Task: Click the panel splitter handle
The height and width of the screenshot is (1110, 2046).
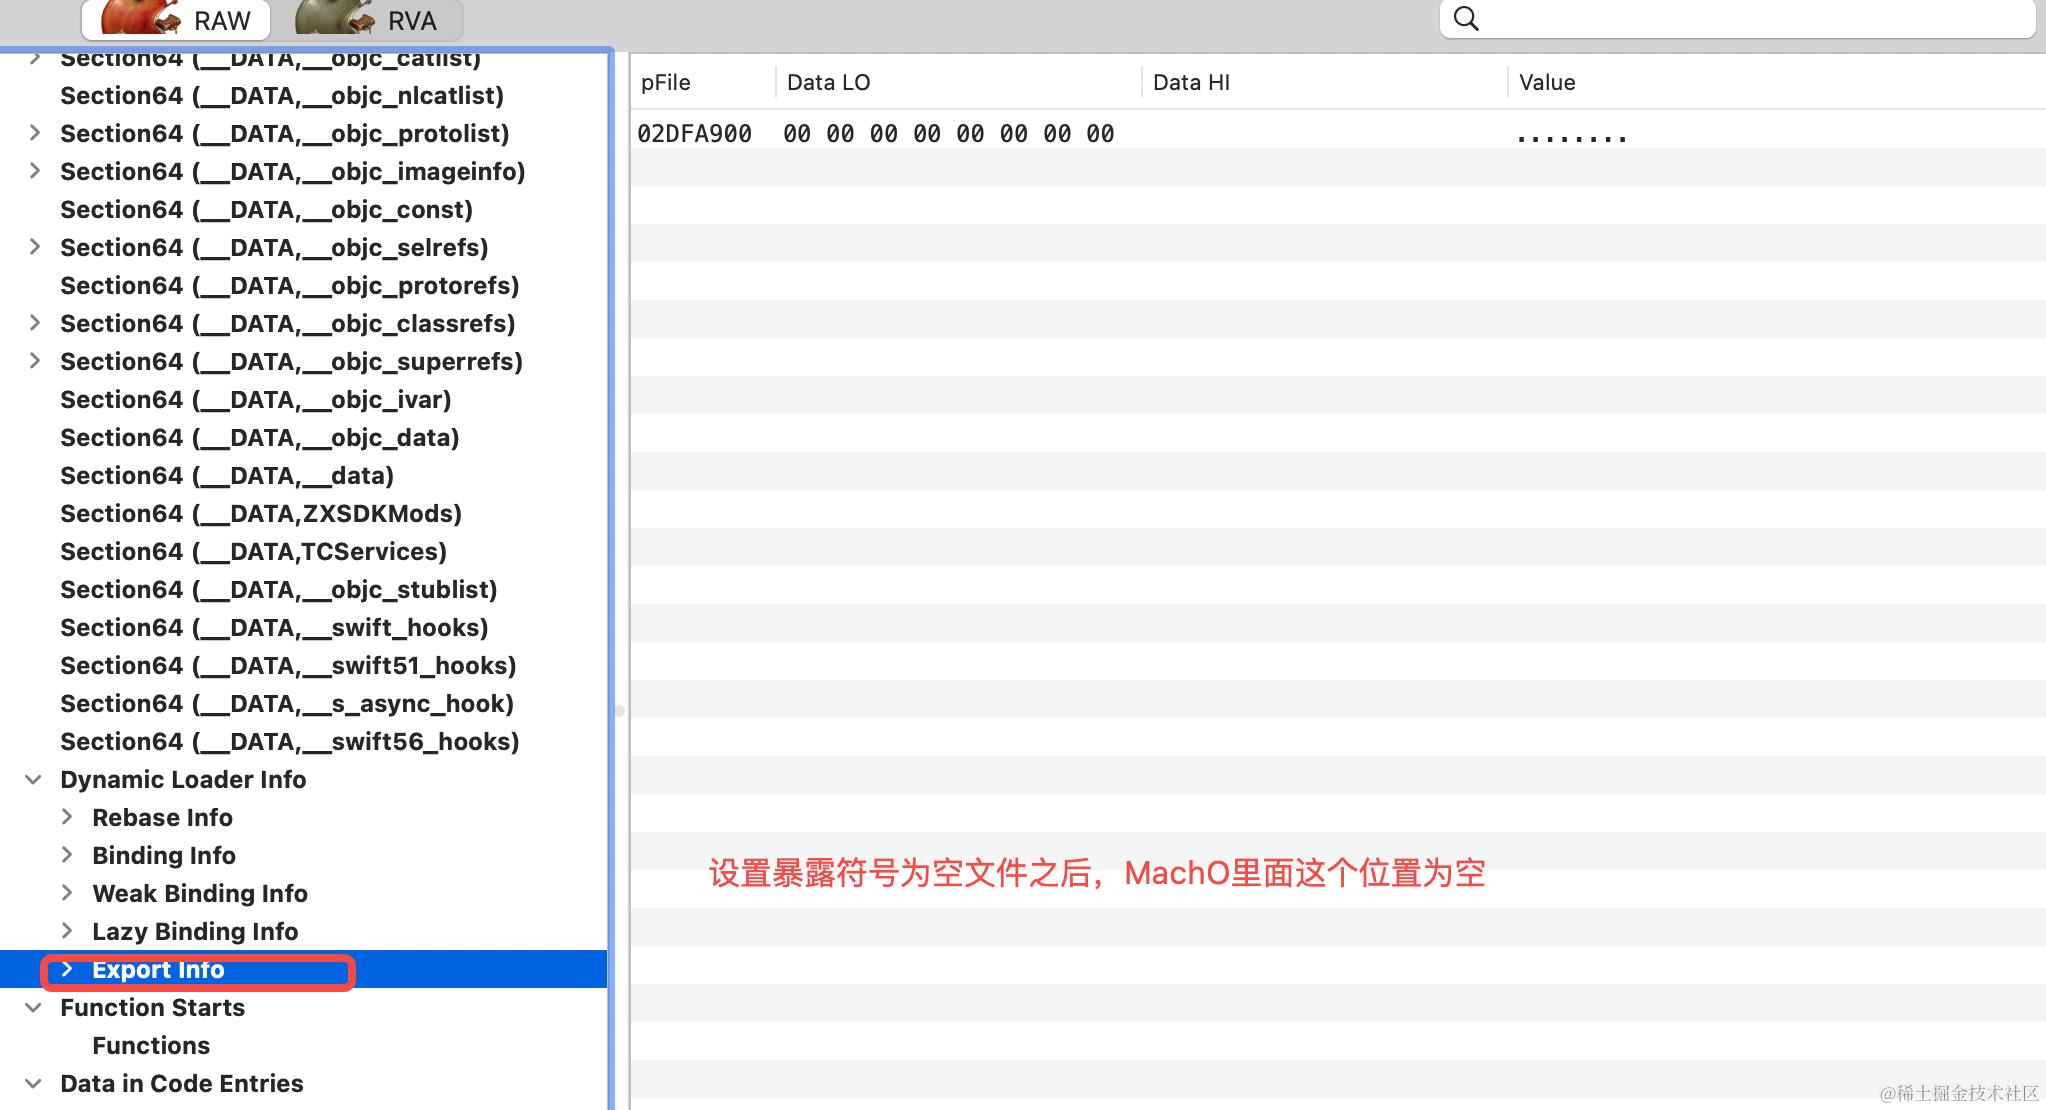Action: (x=619, y=711)
